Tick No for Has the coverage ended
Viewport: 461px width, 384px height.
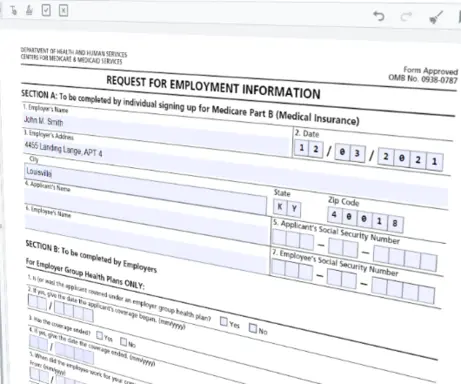123,341
